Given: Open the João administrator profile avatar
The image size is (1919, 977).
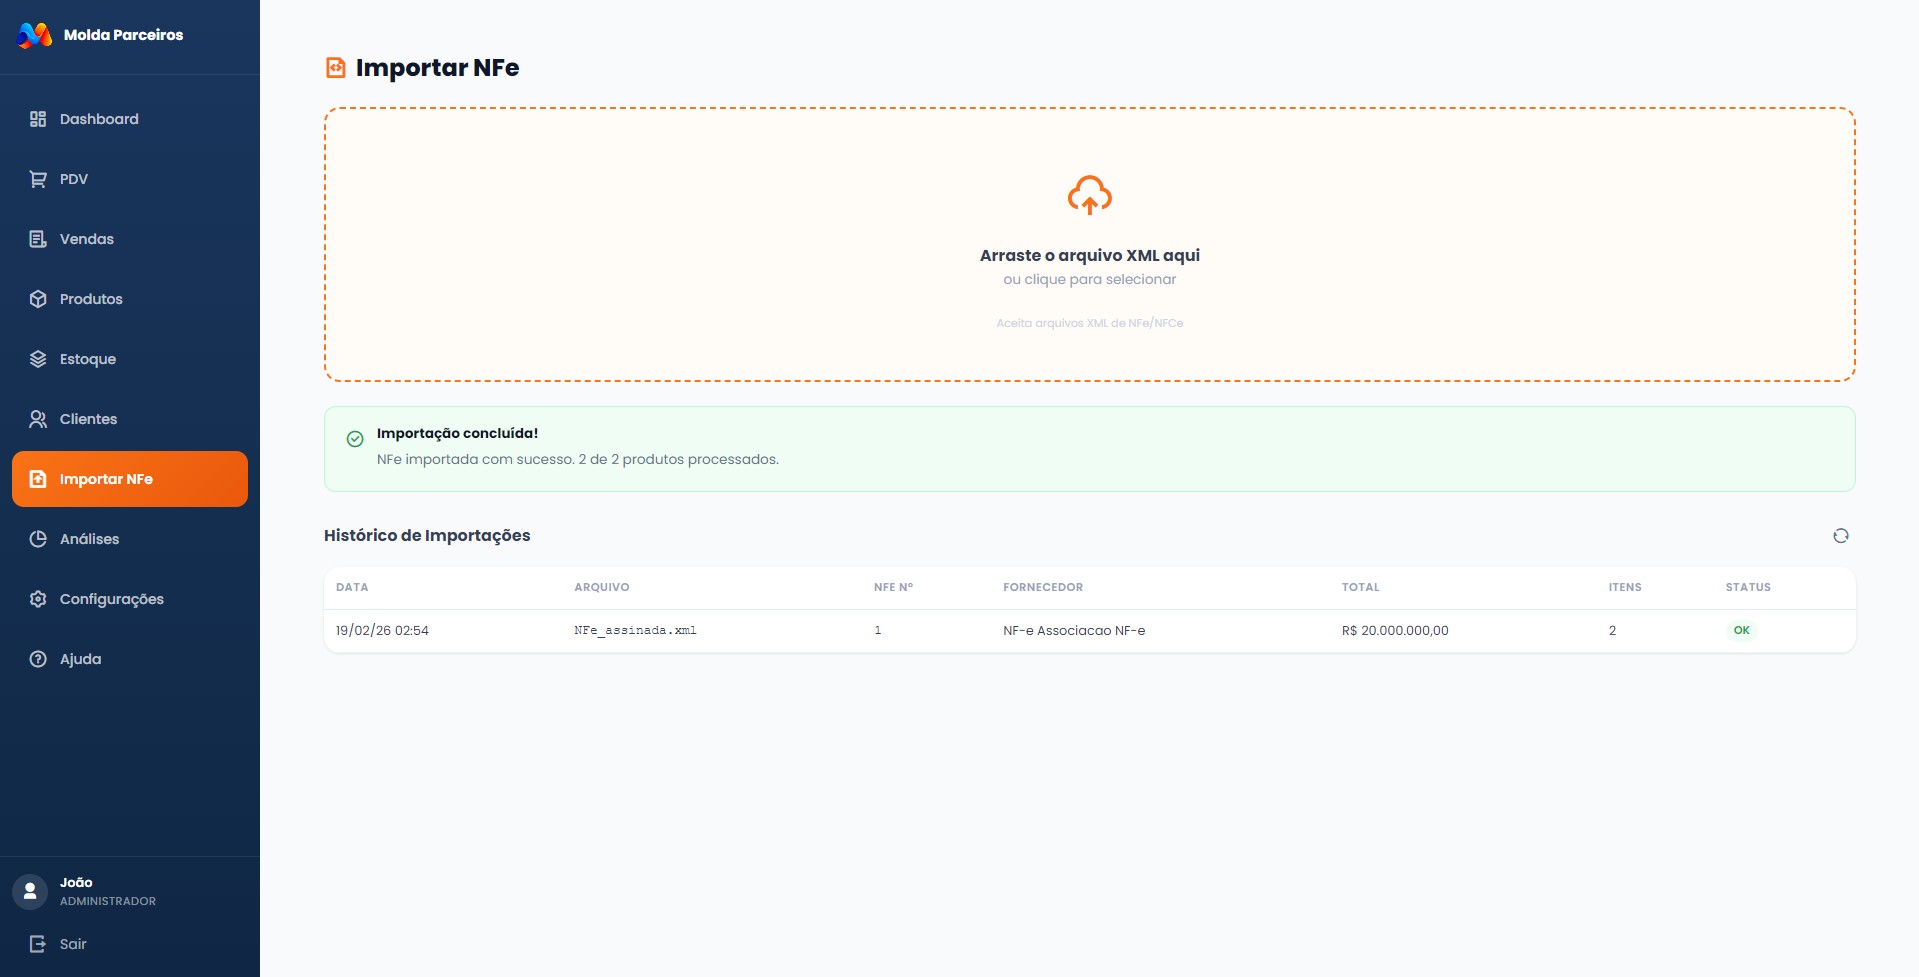Looking at the screenshot, I should click(30, 891).
